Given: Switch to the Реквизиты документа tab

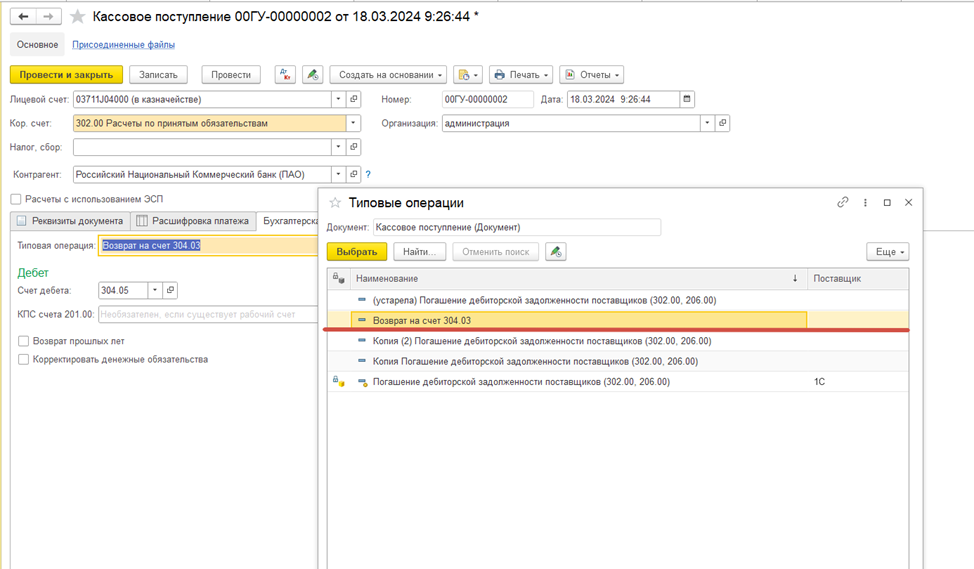Looking at the screenshot, I should 70,221.
